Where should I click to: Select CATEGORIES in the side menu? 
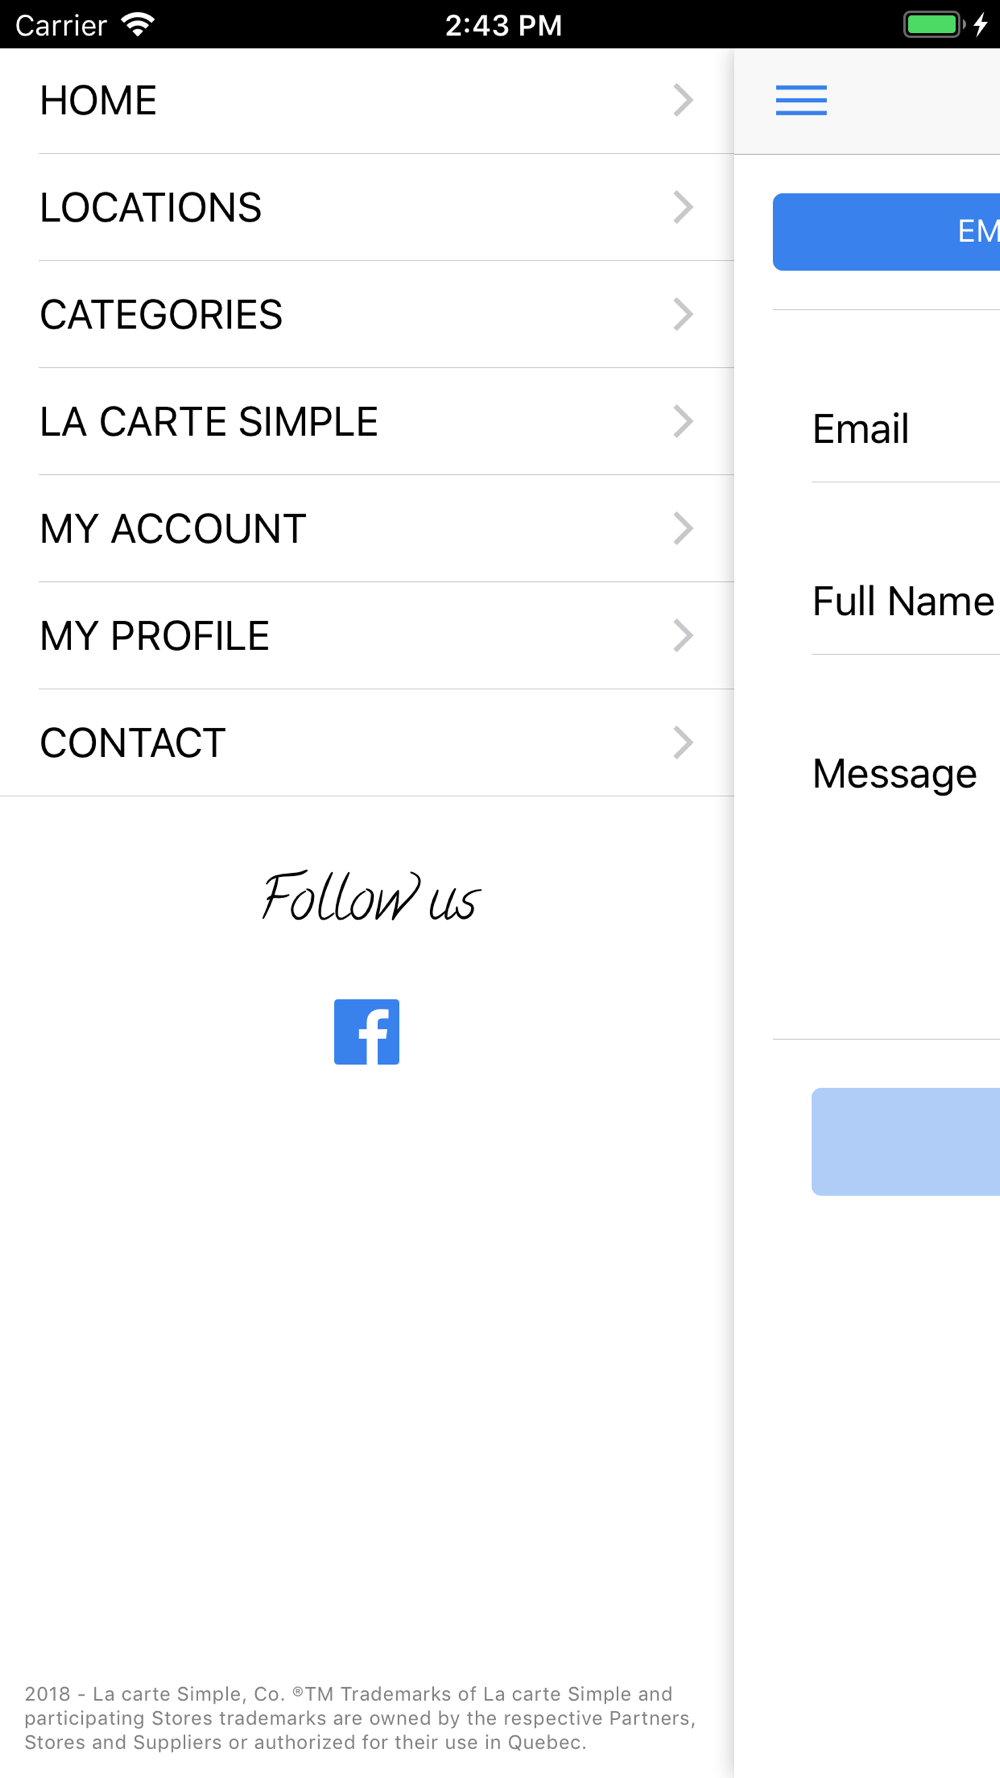pos(367,314)
